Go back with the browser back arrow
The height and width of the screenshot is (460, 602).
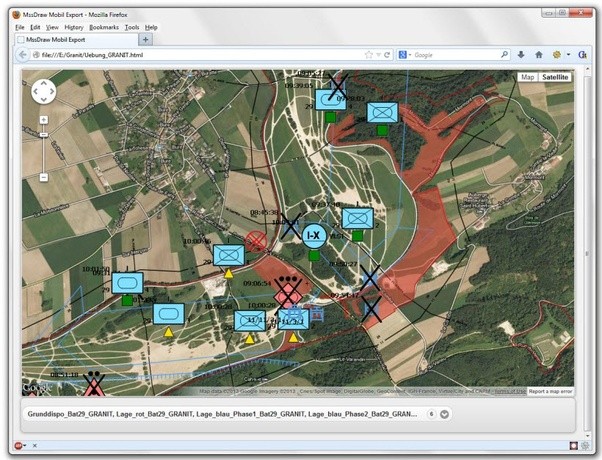22,55
